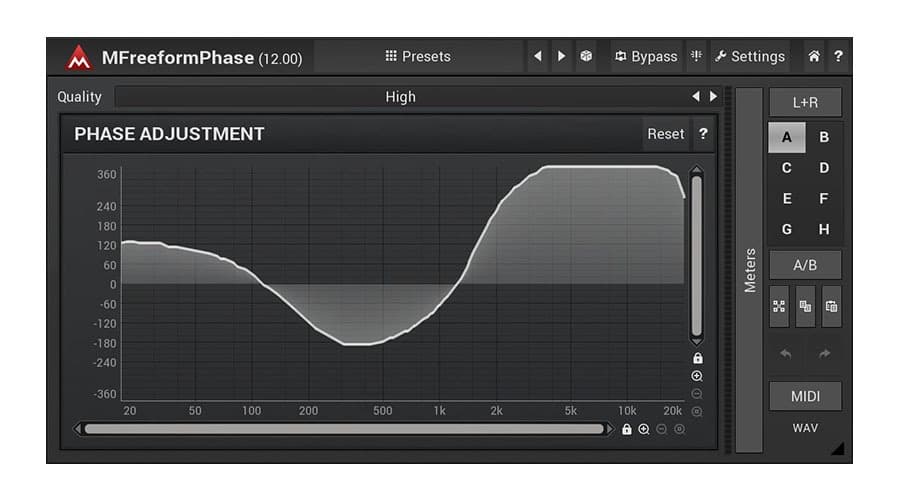Load the previous preset with left arrow
Viewport: 900px width, 500px height.
click(x=538, y=56)
